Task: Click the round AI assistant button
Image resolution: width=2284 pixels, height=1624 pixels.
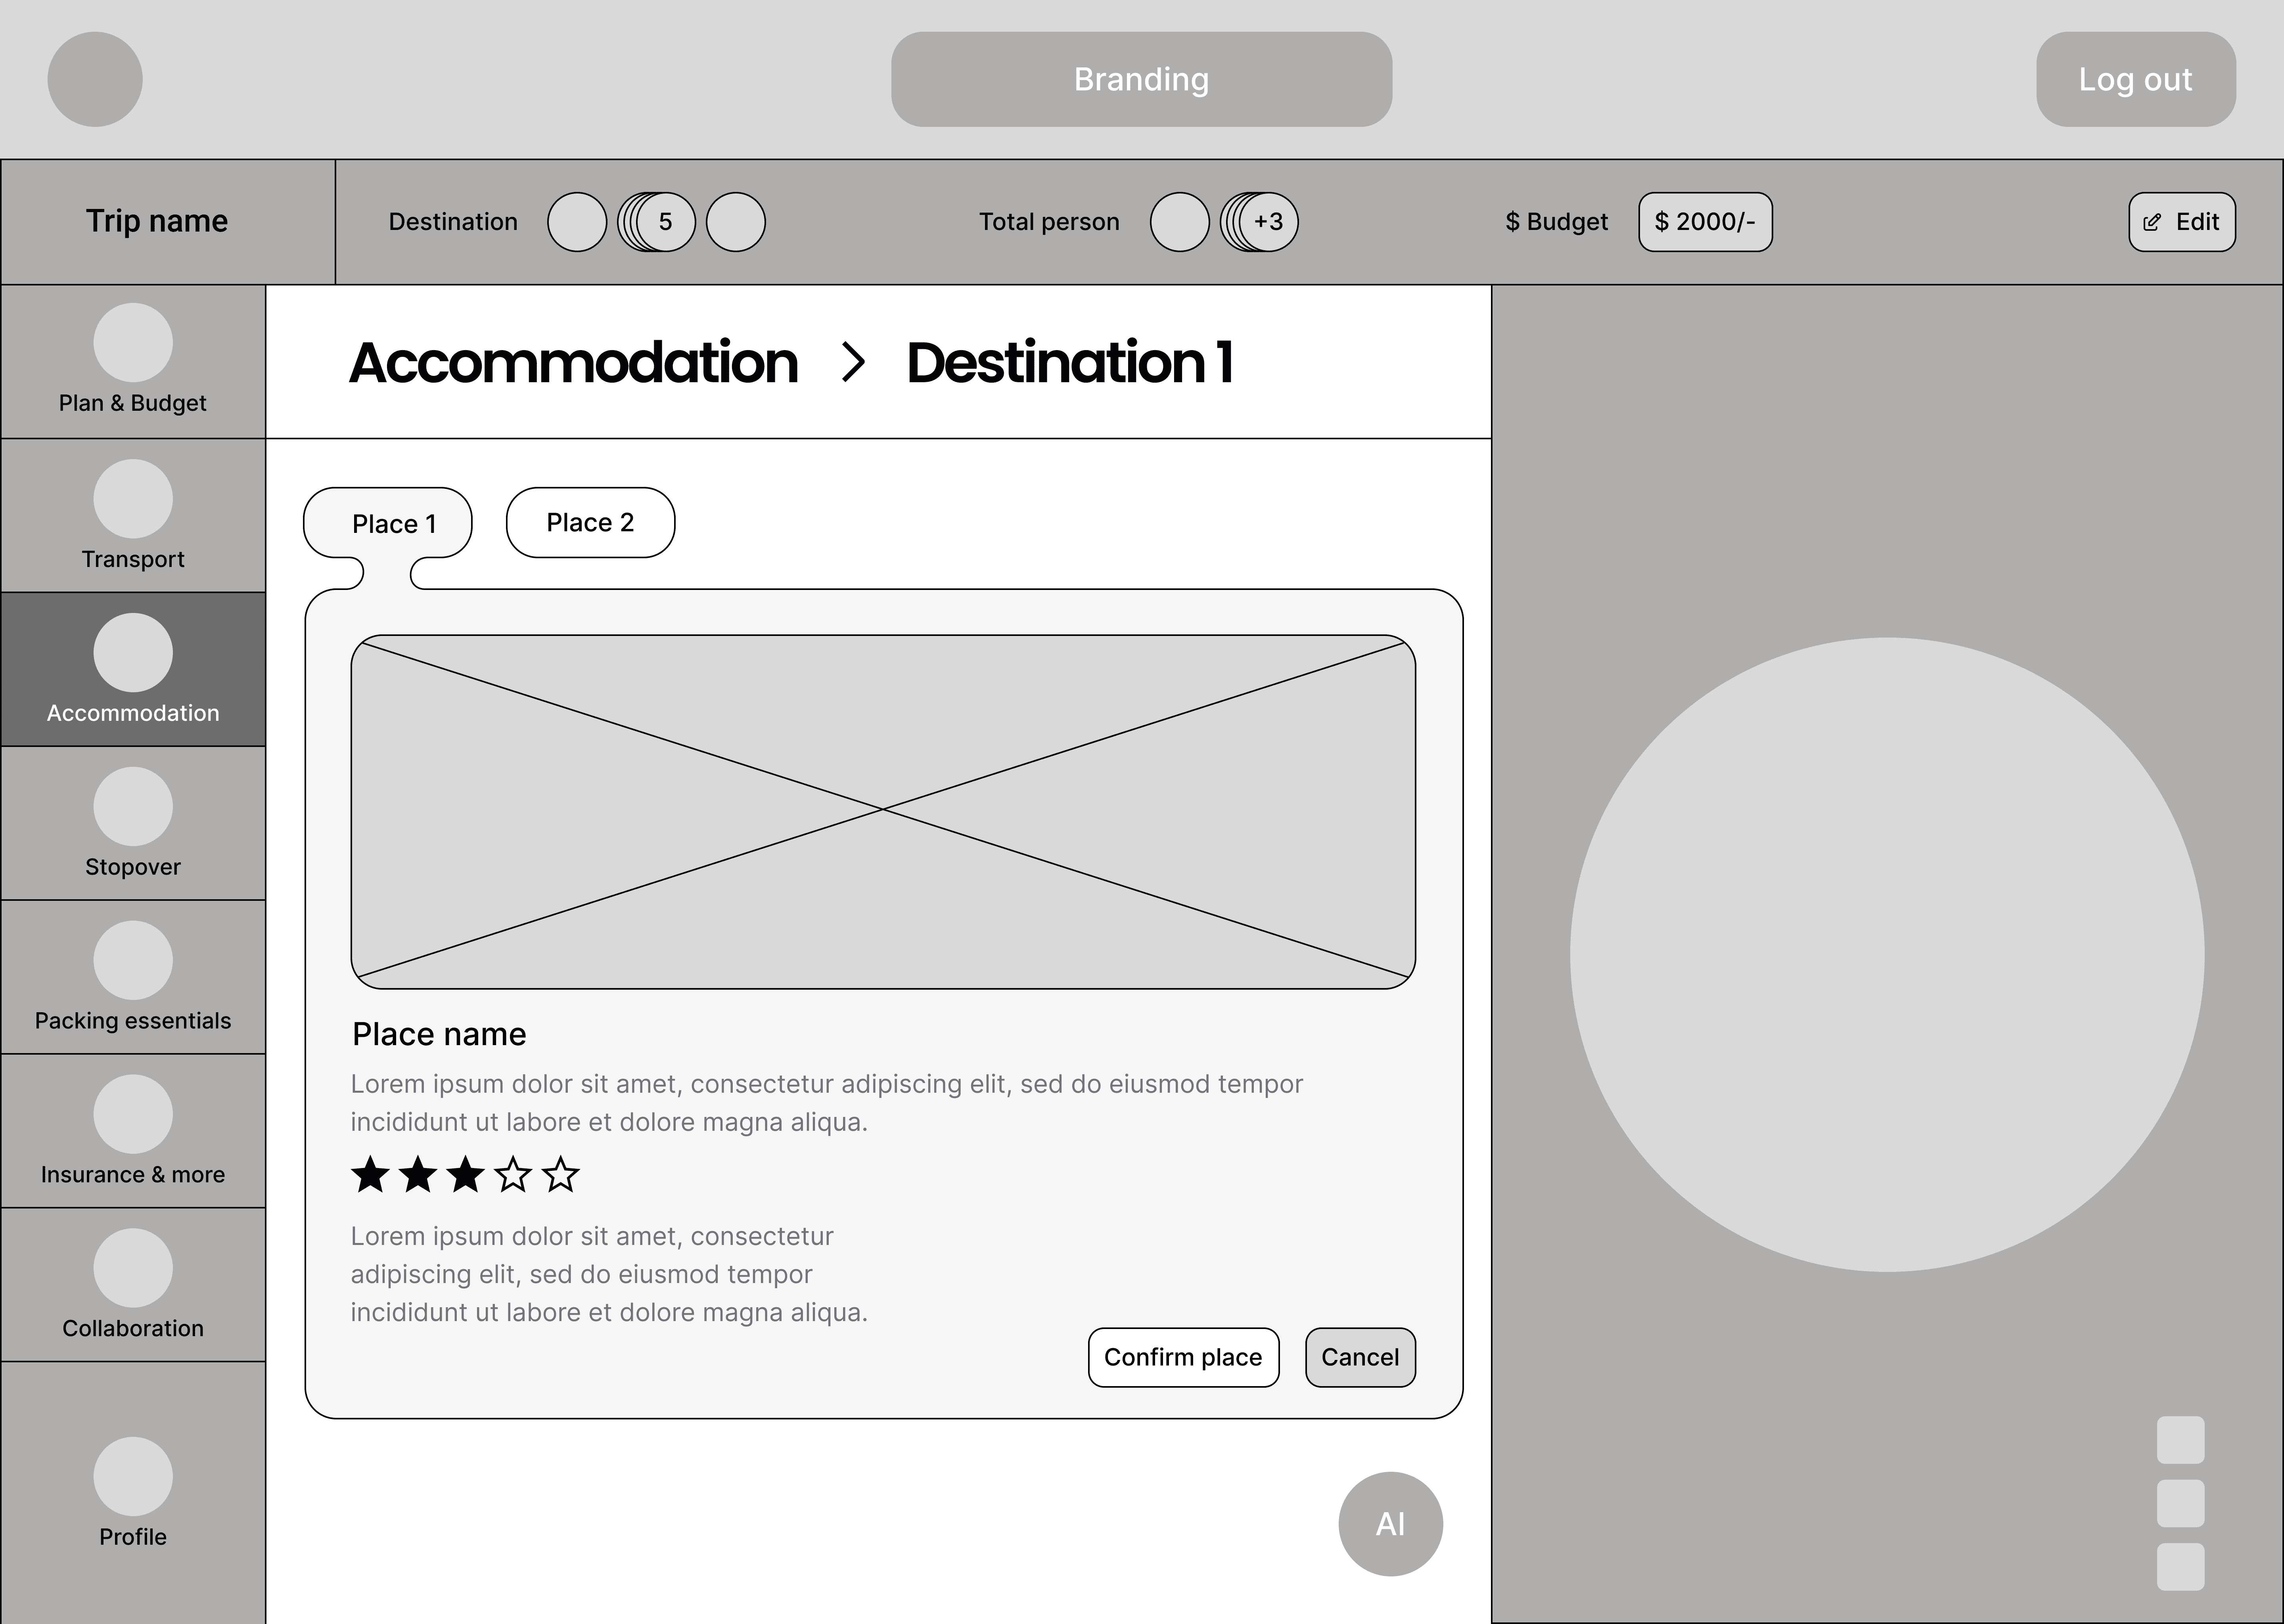Action: 1390,1524
